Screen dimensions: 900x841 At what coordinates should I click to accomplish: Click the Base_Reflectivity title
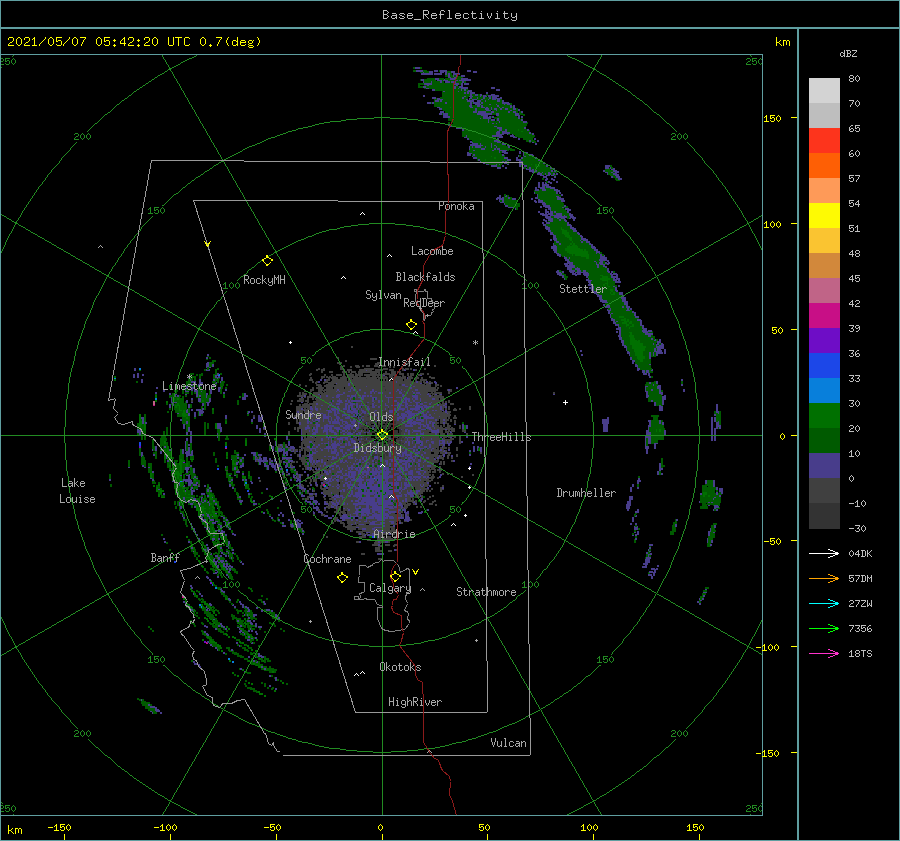[x=450, y=15]
